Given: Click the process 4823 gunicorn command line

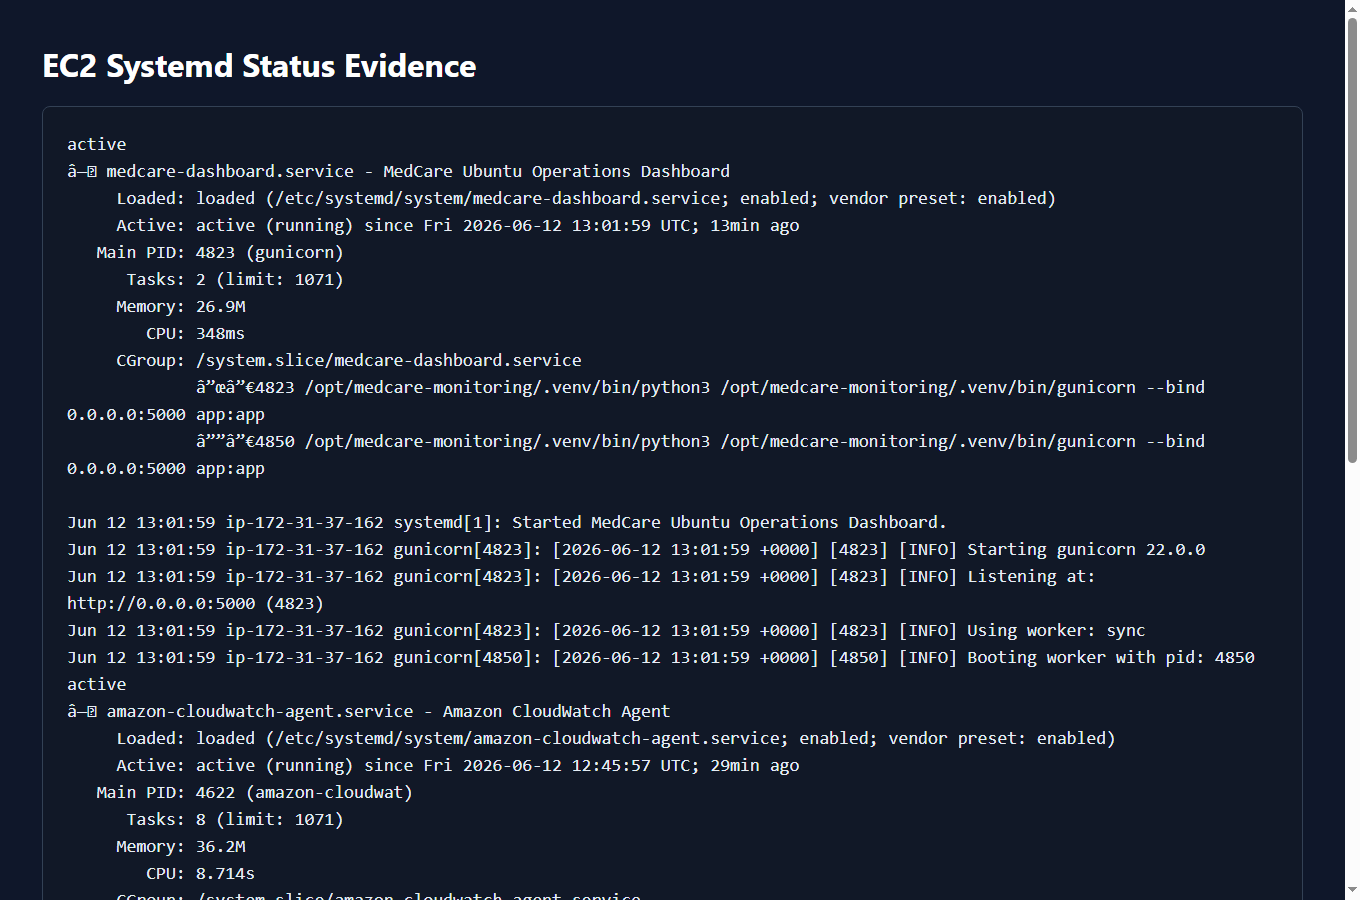Looking at the screenshot, I should (636, 400).
